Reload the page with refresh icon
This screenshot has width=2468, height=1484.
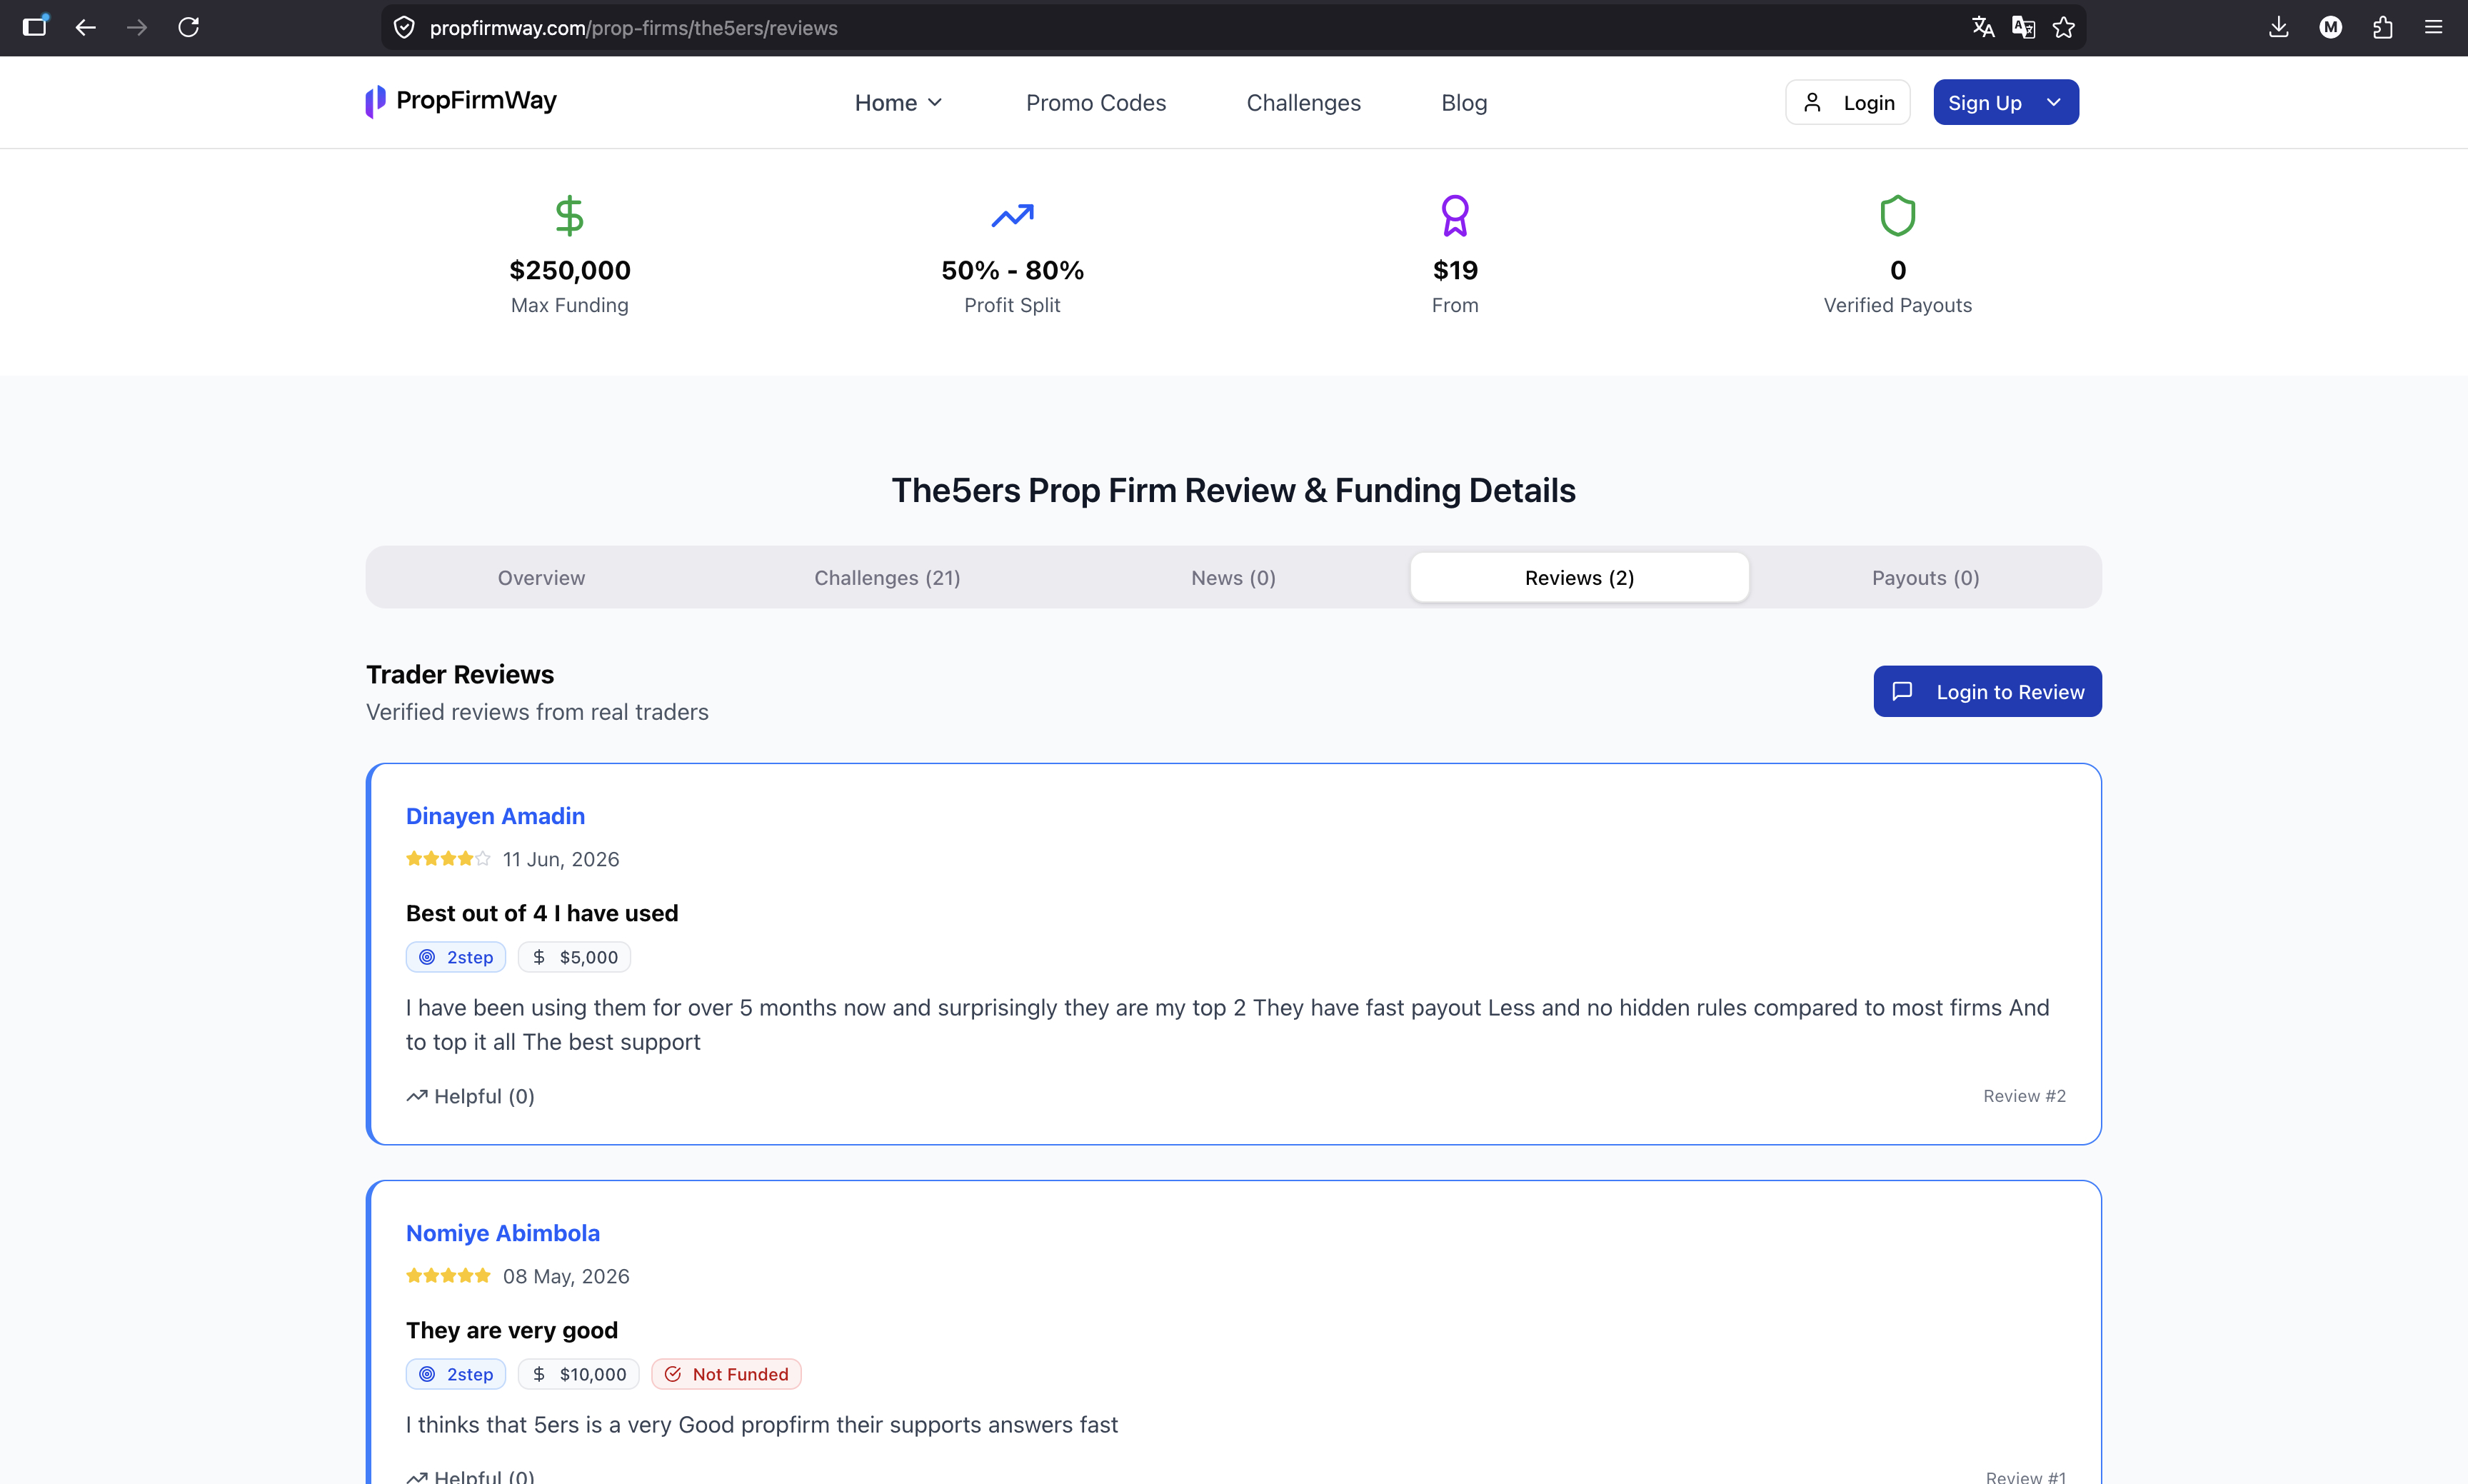(188, 27)
